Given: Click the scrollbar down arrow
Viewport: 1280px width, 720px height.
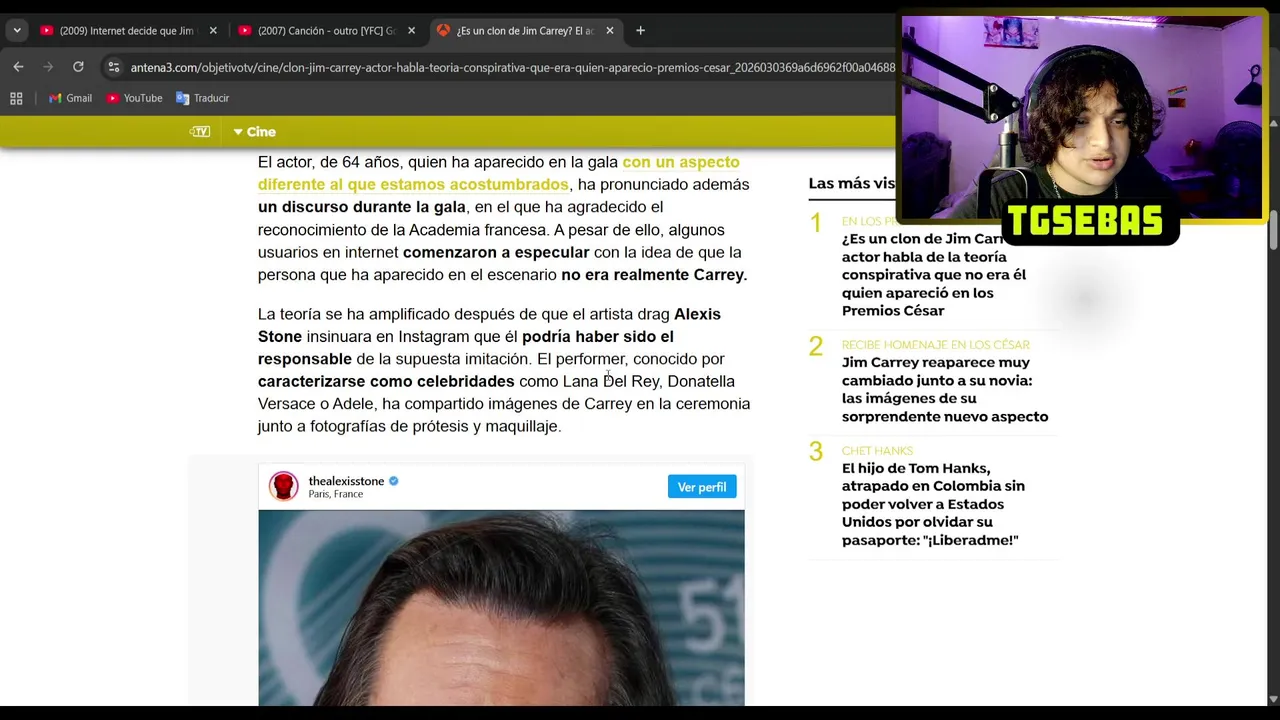Looking at the screenshot, I should (x=1273, y=699).
